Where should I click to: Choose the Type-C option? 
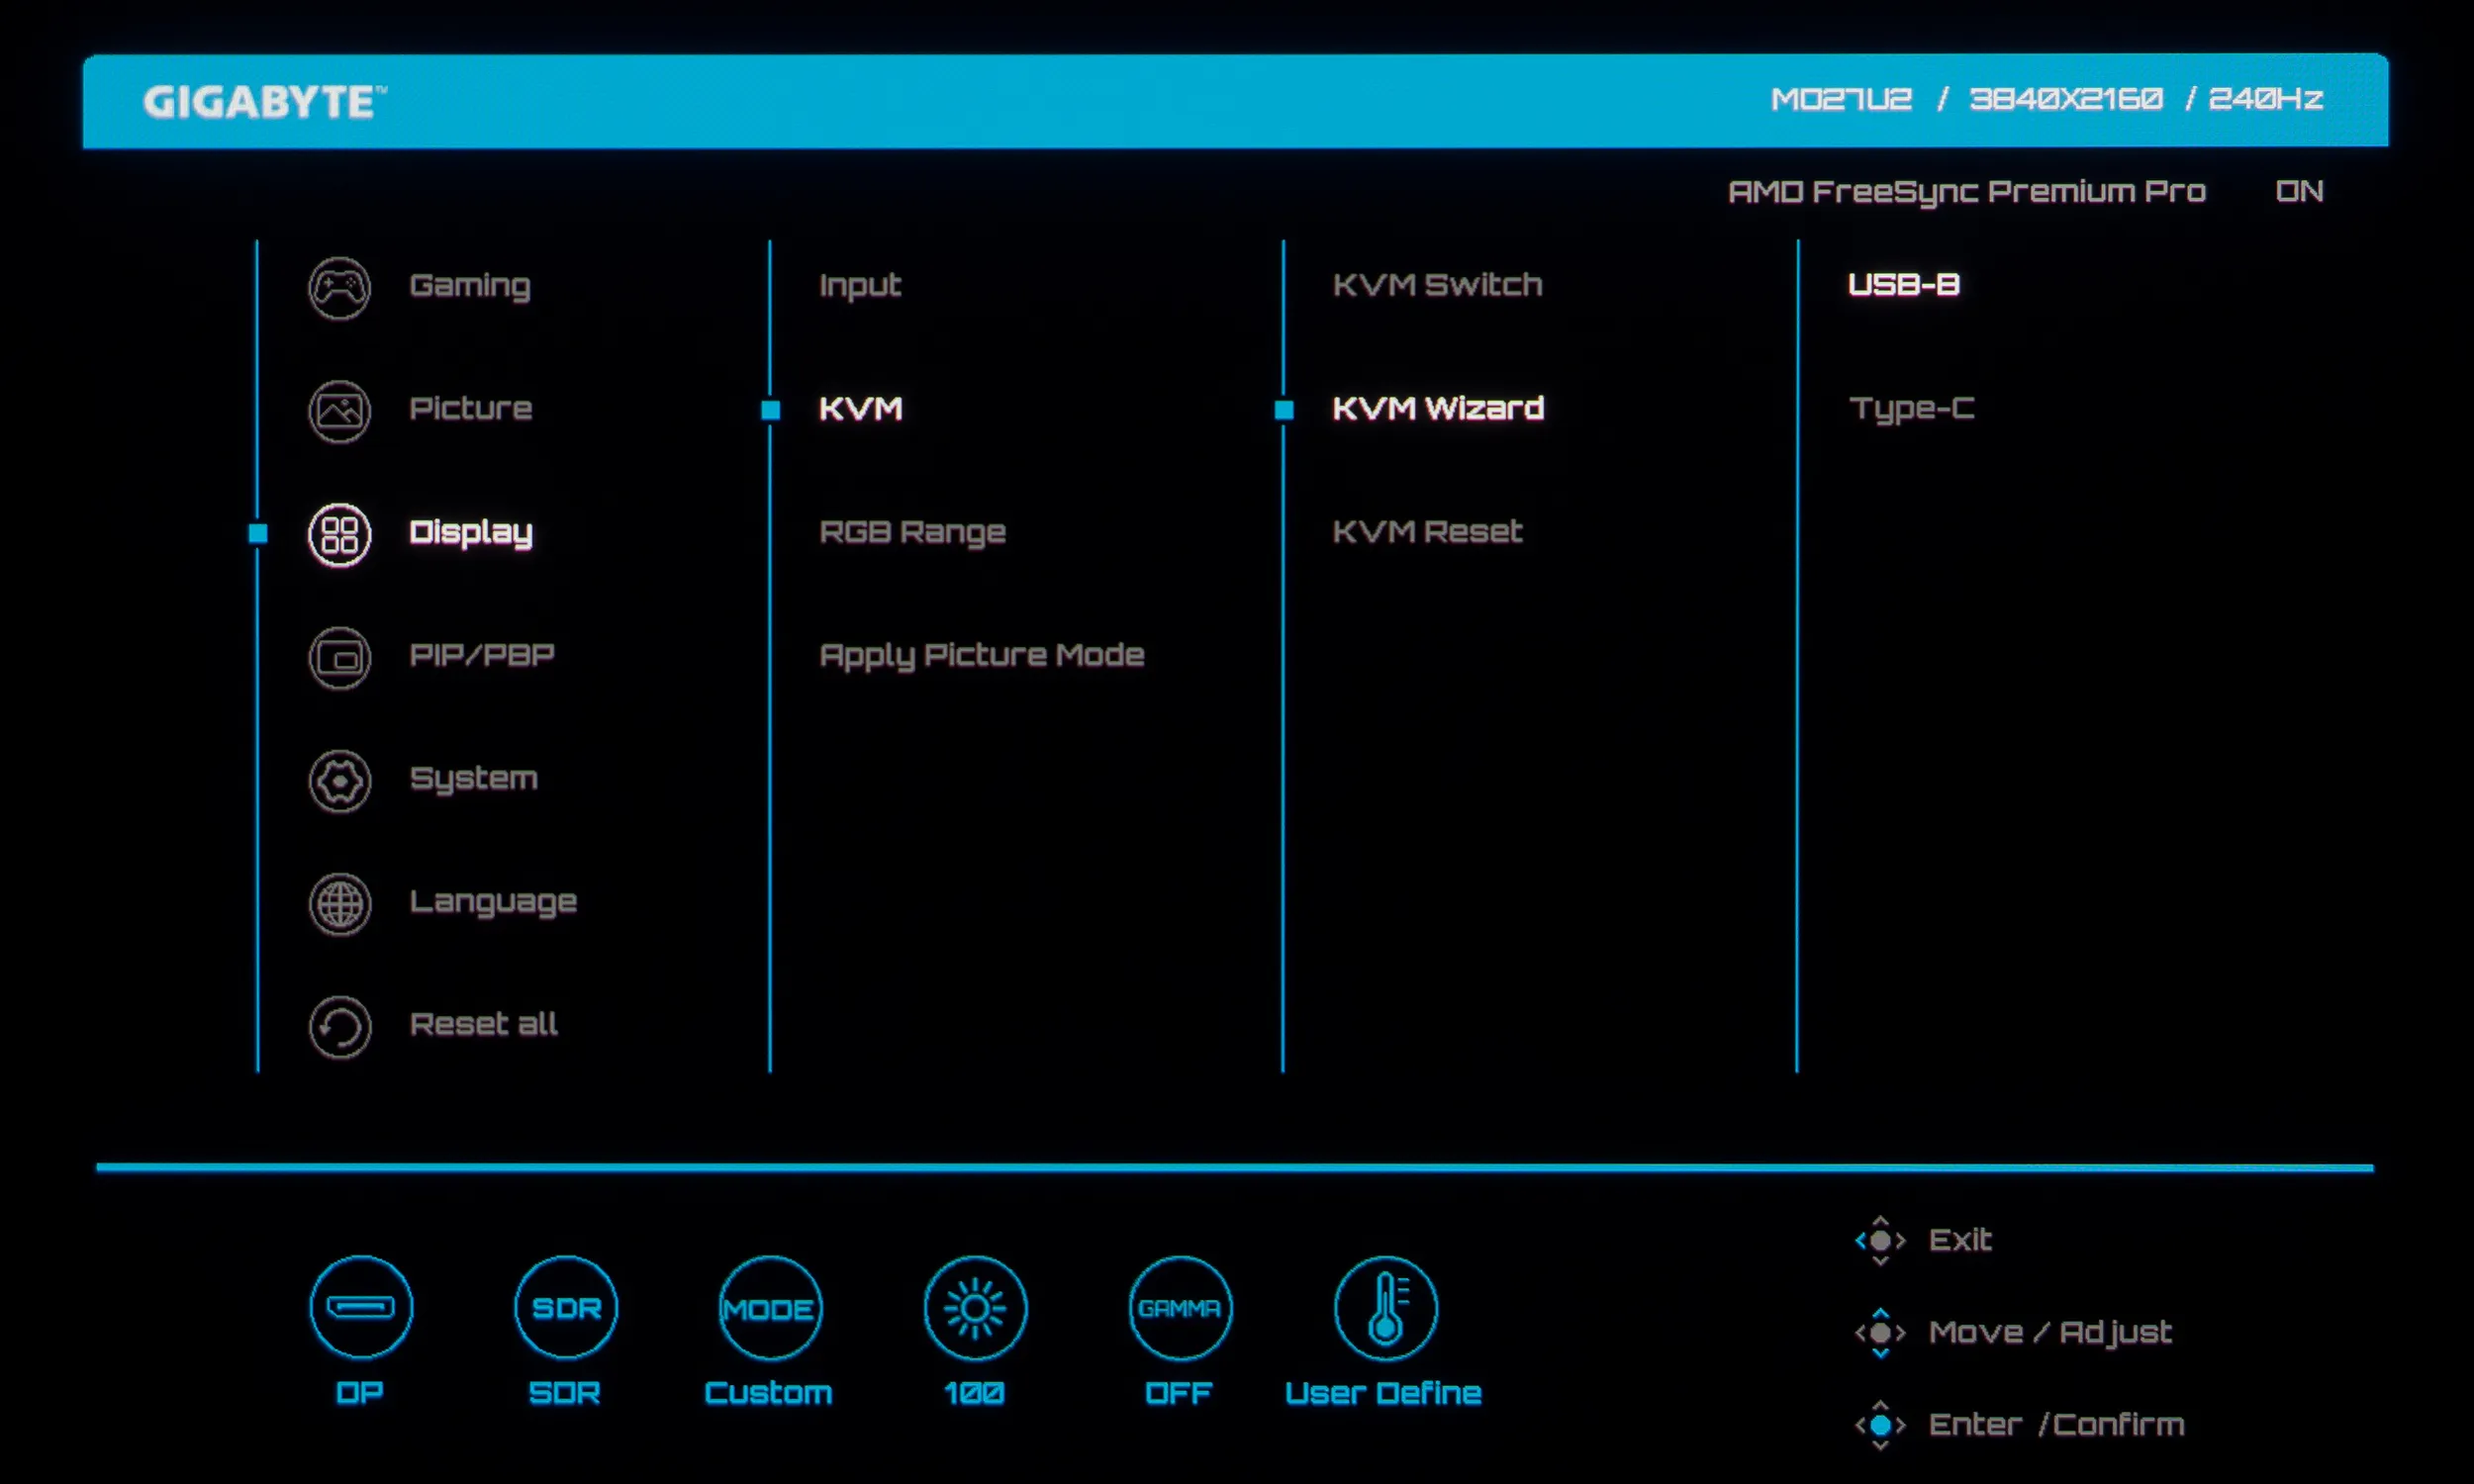[1911, 408]
